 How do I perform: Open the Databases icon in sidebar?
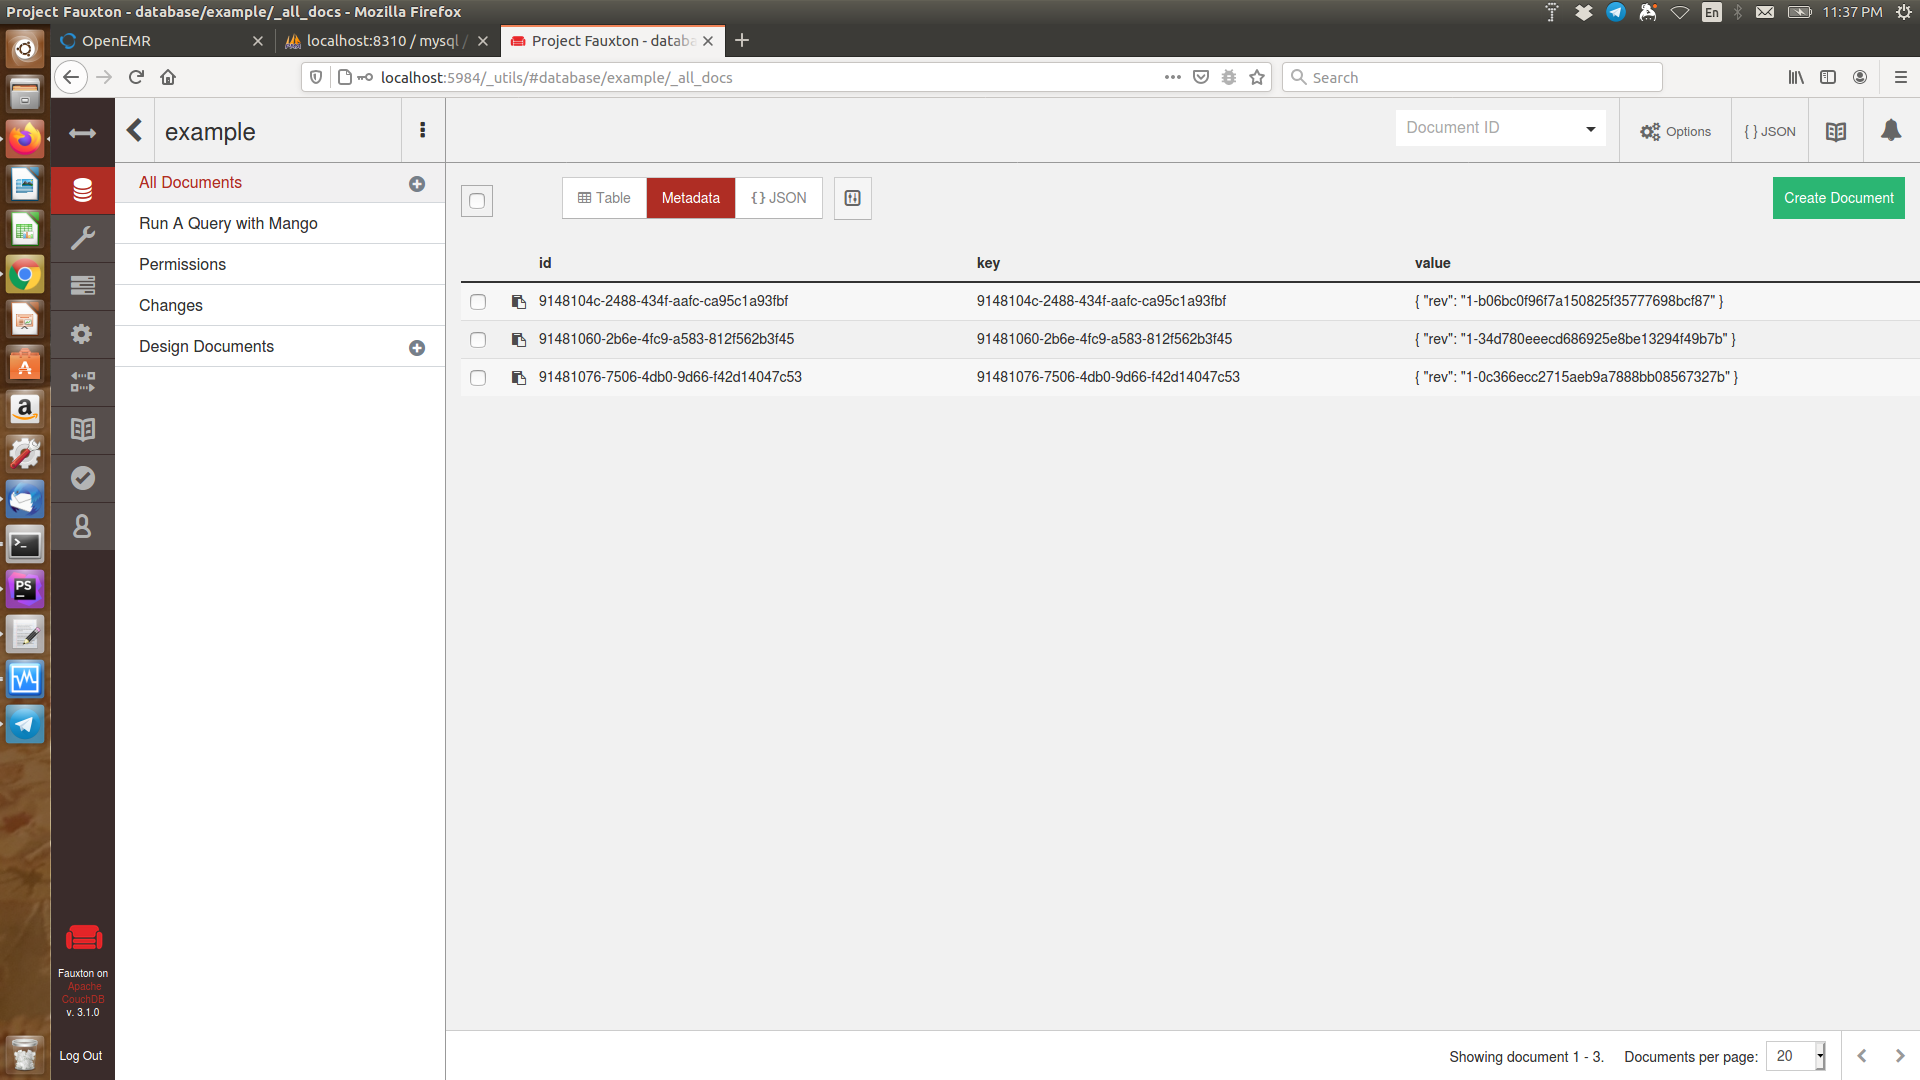(x=82, y=190)
